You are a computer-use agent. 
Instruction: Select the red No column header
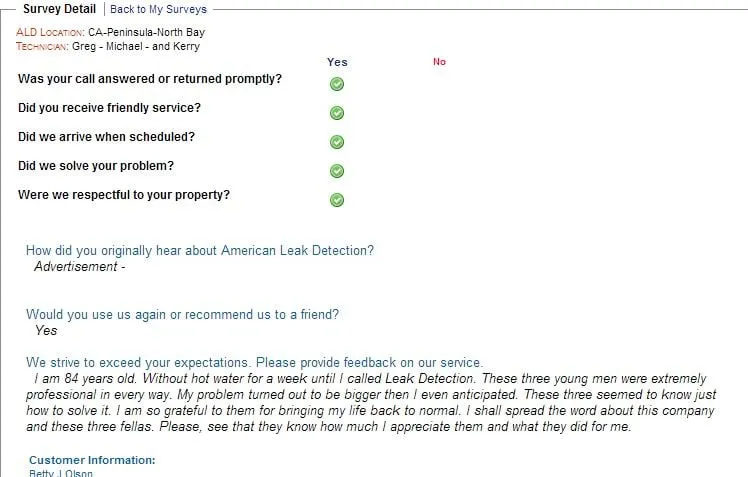439,62
